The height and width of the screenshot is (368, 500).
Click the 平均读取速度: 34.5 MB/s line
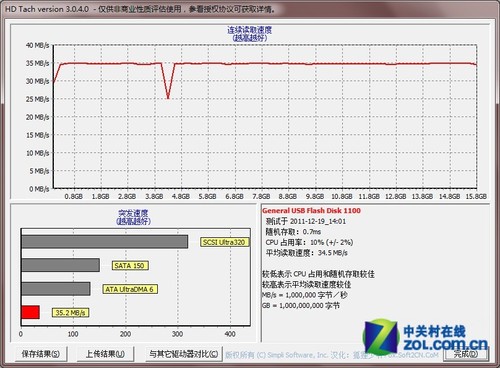[x=307, y=253]
